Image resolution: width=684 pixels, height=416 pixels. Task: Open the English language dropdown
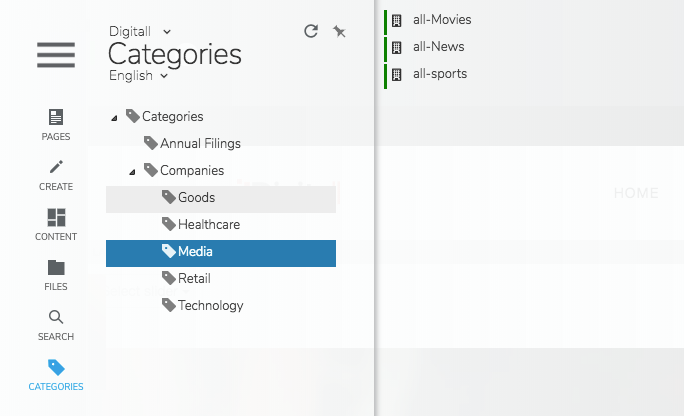coord(138,75)
